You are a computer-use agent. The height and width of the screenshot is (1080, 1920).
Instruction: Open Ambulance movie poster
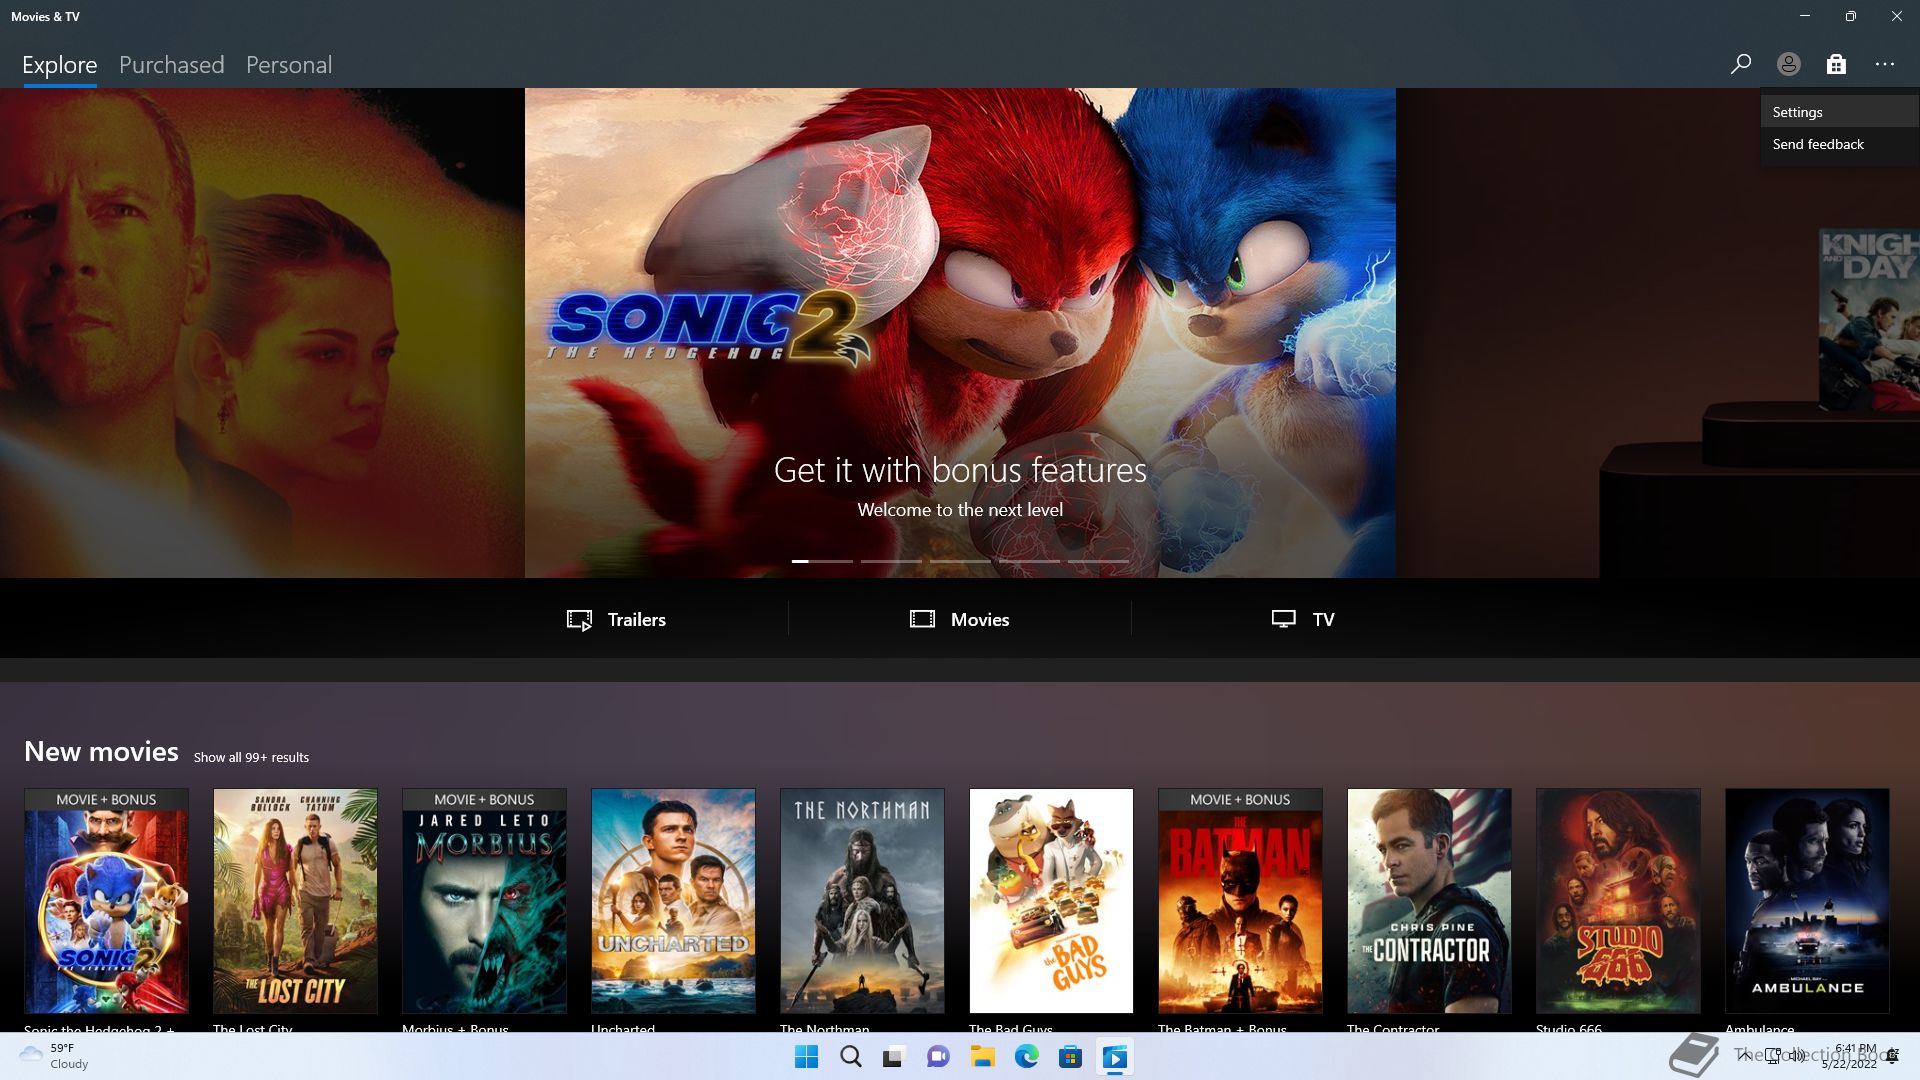[1807, 901]
